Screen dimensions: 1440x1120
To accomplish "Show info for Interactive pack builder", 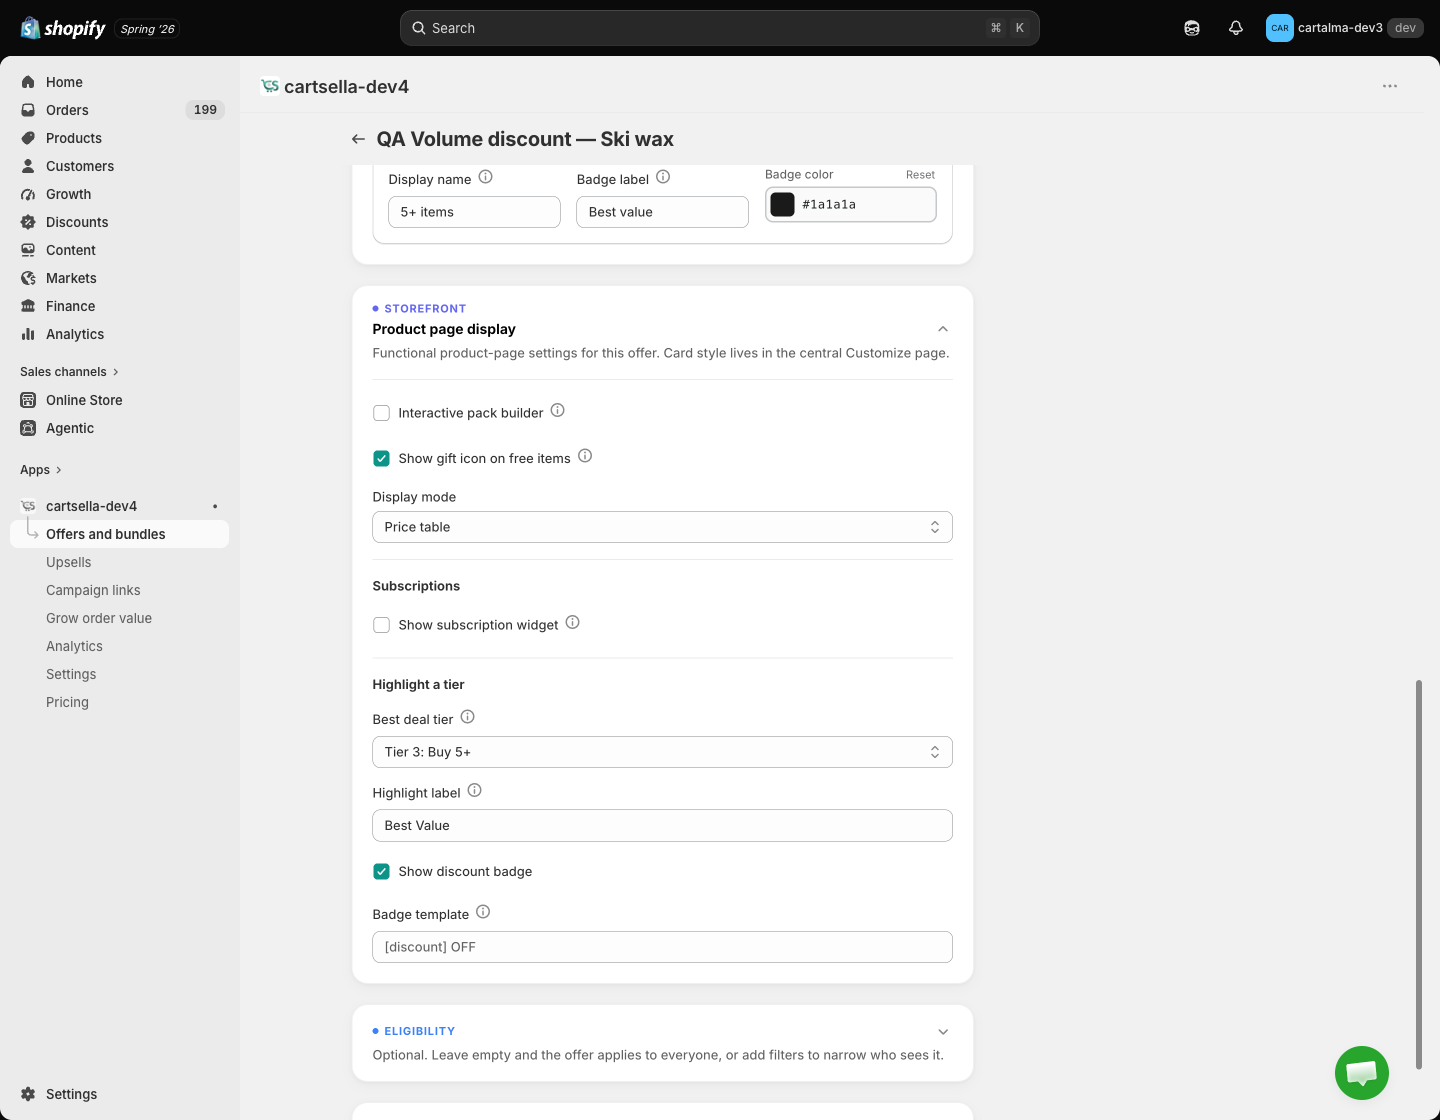I will [x=558, y=410].
